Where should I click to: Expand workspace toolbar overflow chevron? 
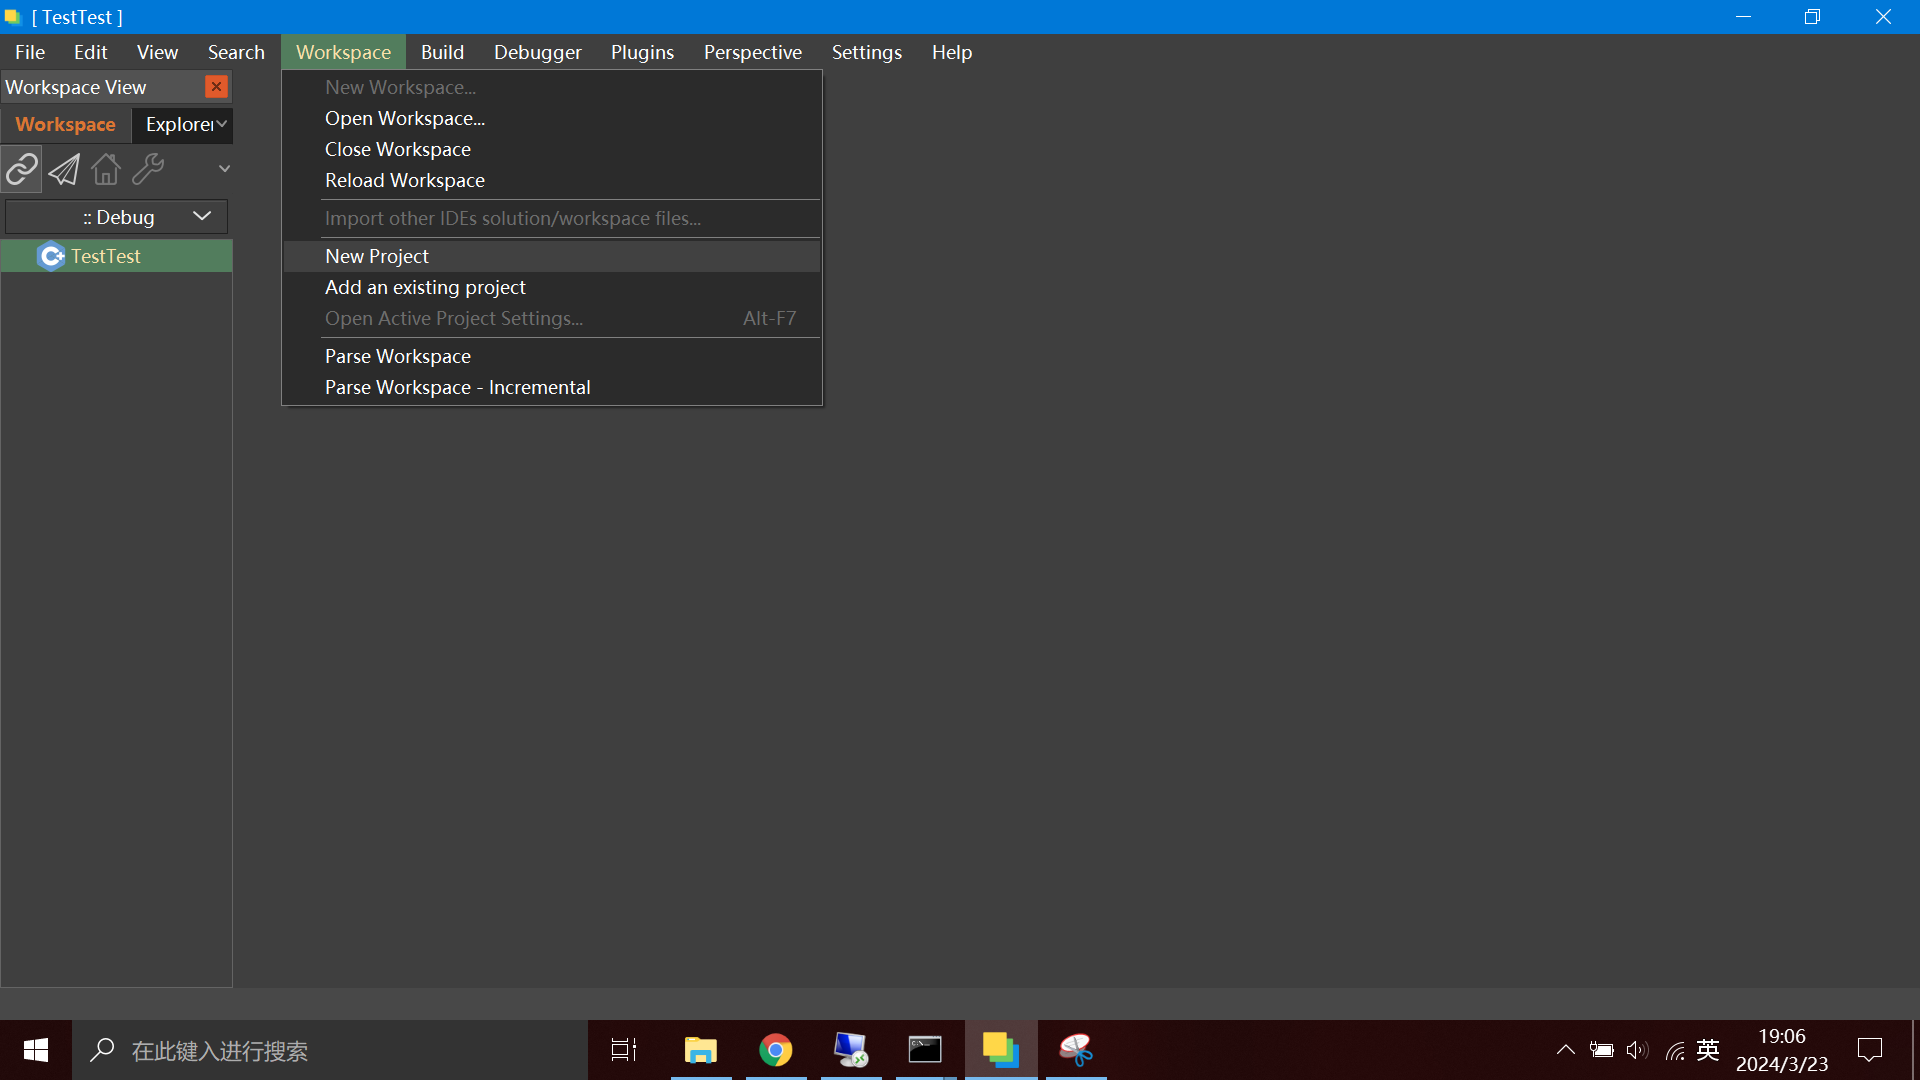pyautogui.click(x=224, y=169)
